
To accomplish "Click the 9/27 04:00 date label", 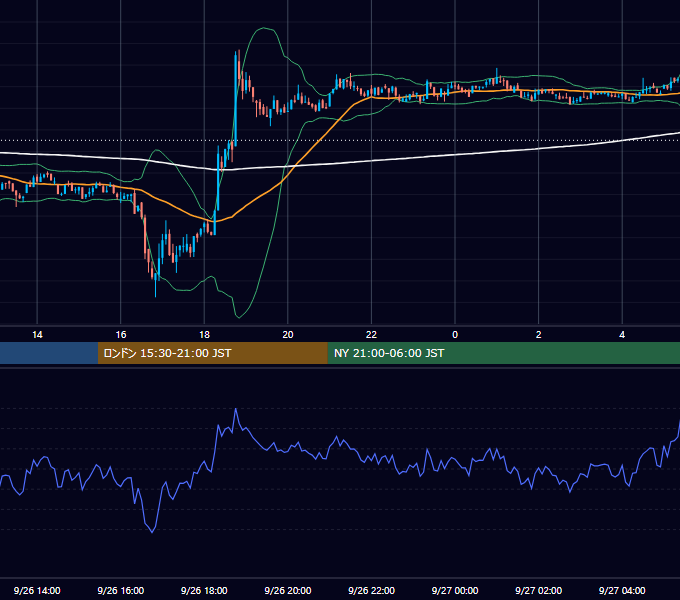I will pyautogui.click(x=622, y=590).
